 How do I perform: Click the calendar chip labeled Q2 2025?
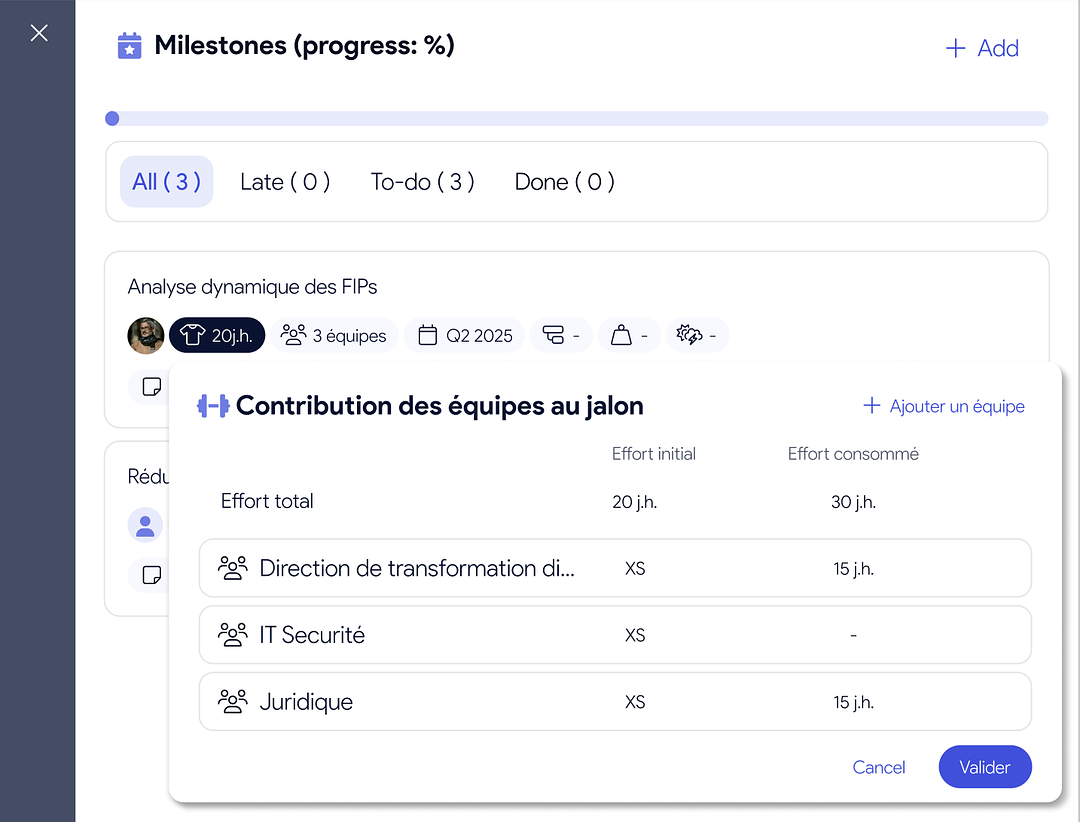coord(463,335)
